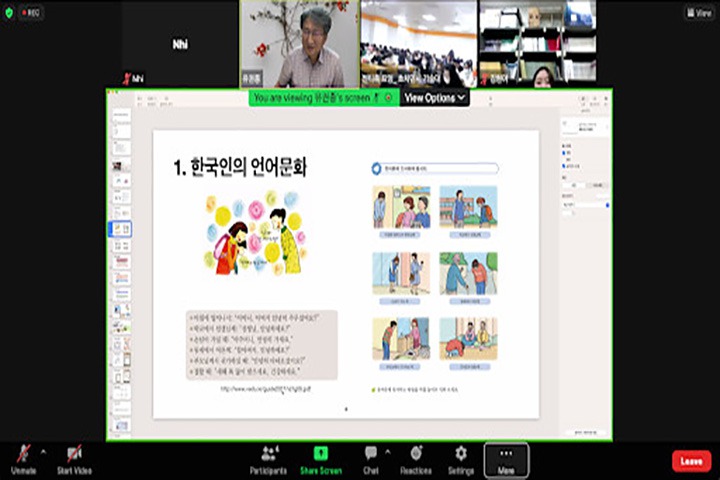The width and height of the screenshot is (720, 480).
Task: Click the View layout button
Action: [x=698, y=12]
